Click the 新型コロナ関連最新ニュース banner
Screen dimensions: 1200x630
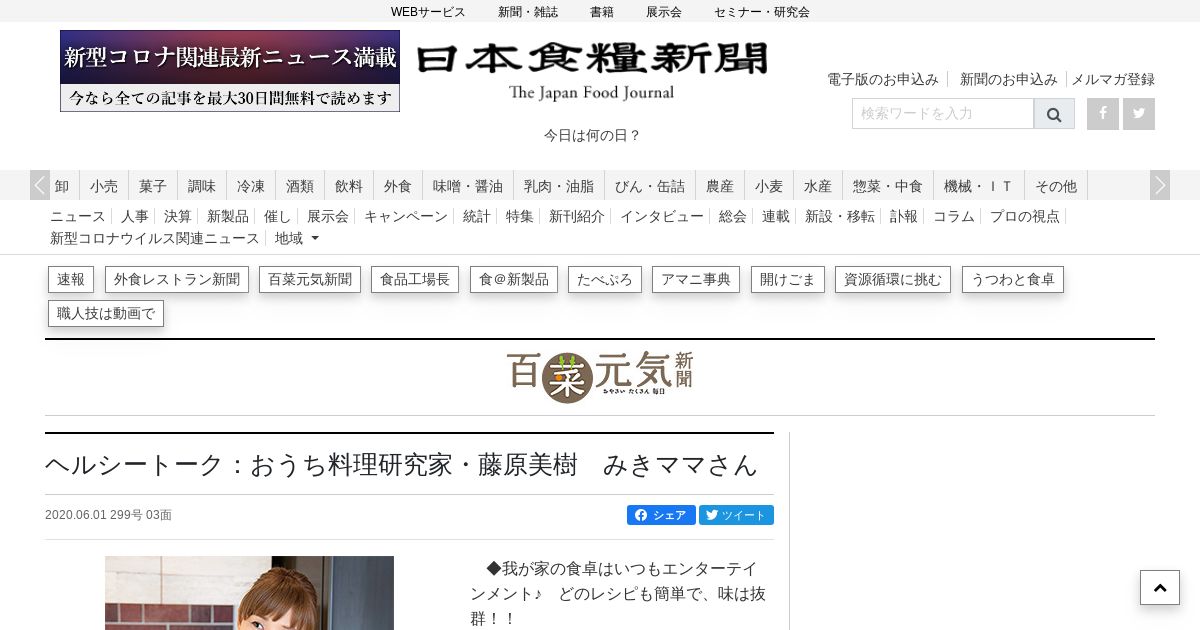[x=230, y=71]
